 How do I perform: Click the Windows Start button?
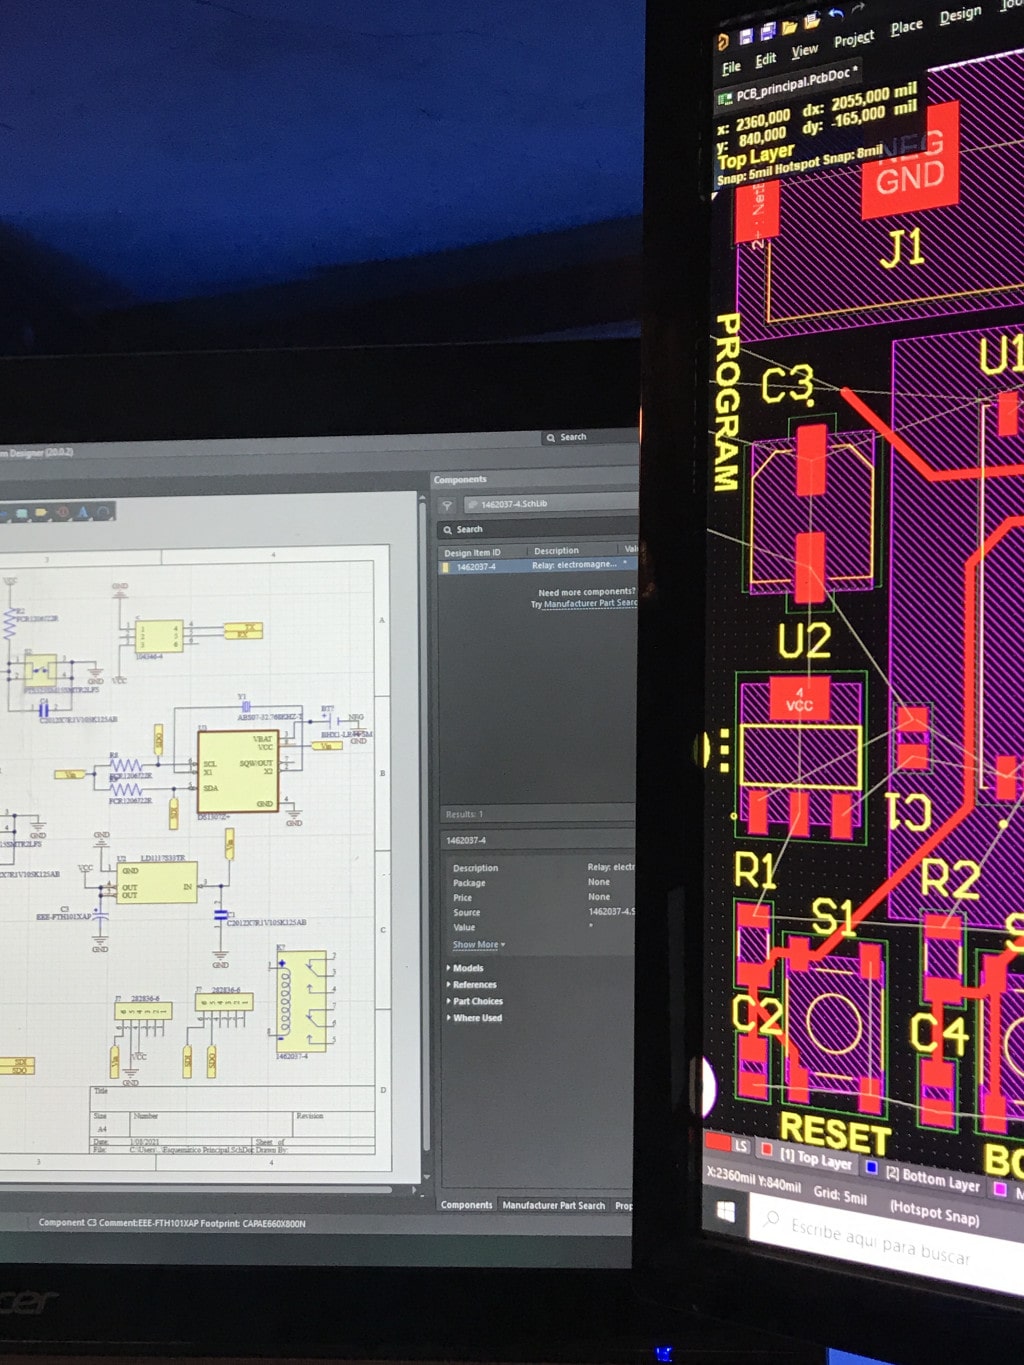pos(726,1211)
